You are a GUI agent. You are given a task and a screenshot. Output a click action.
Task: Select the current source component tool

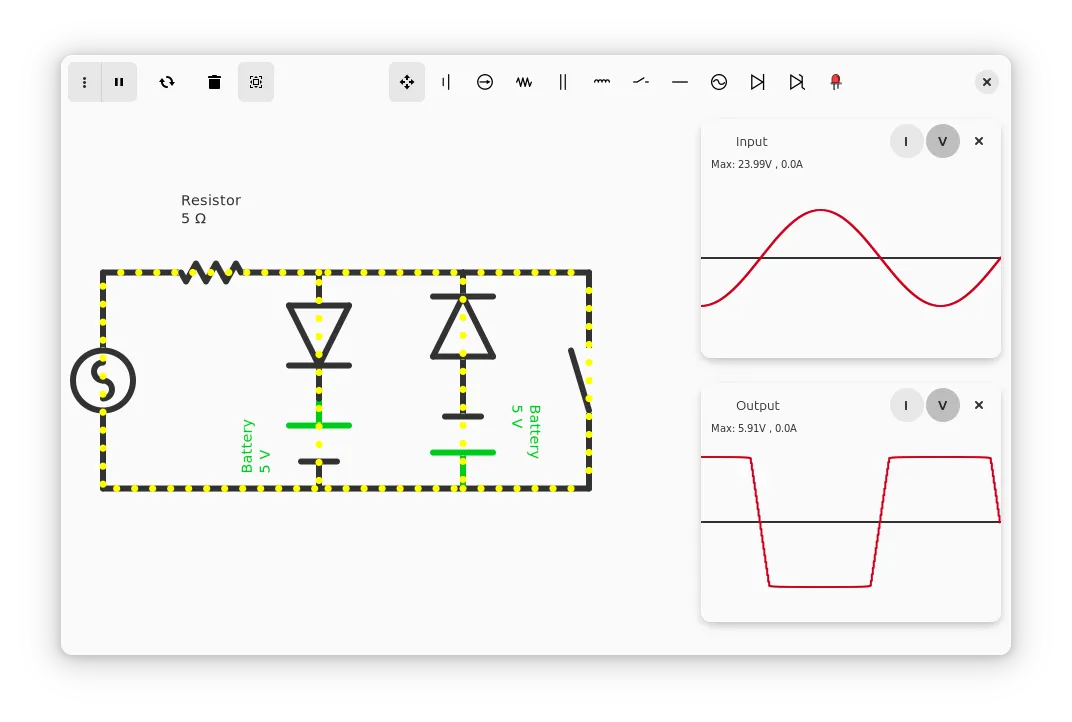(x=485, y=82)
